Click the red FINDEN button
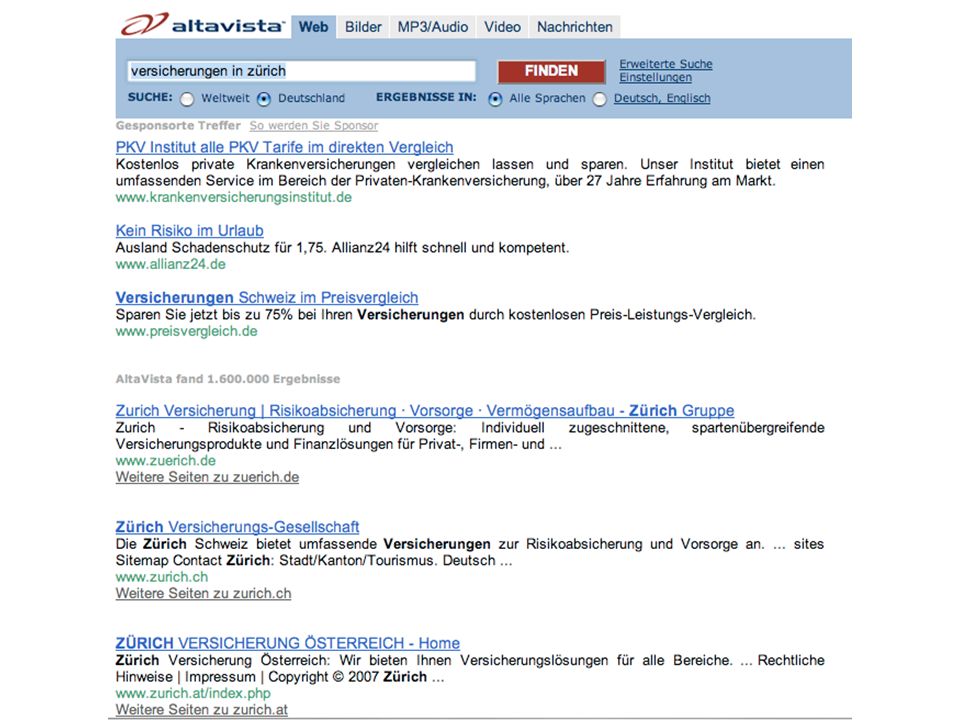The image size is (960, 720). (x=551, y=71)
